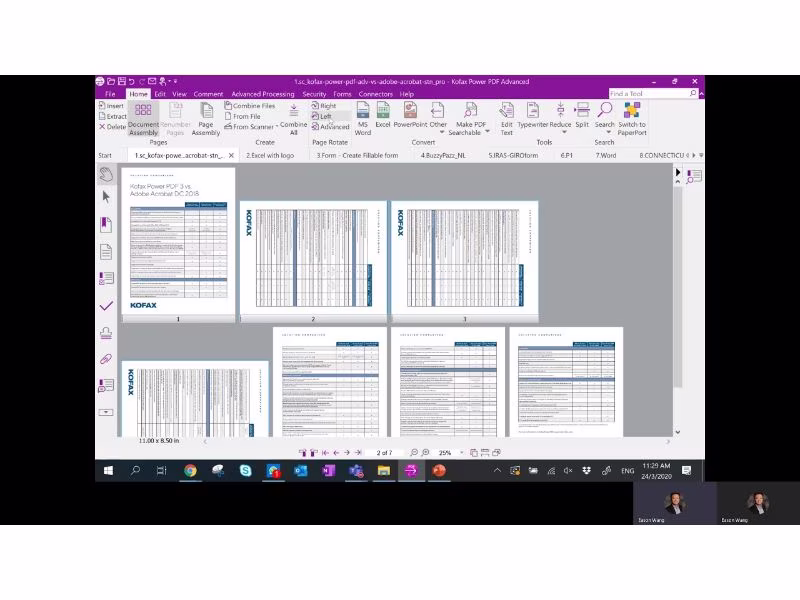Click Combine Files in Create group
This screenshot has height=600, width=800.
click(249, 106)
